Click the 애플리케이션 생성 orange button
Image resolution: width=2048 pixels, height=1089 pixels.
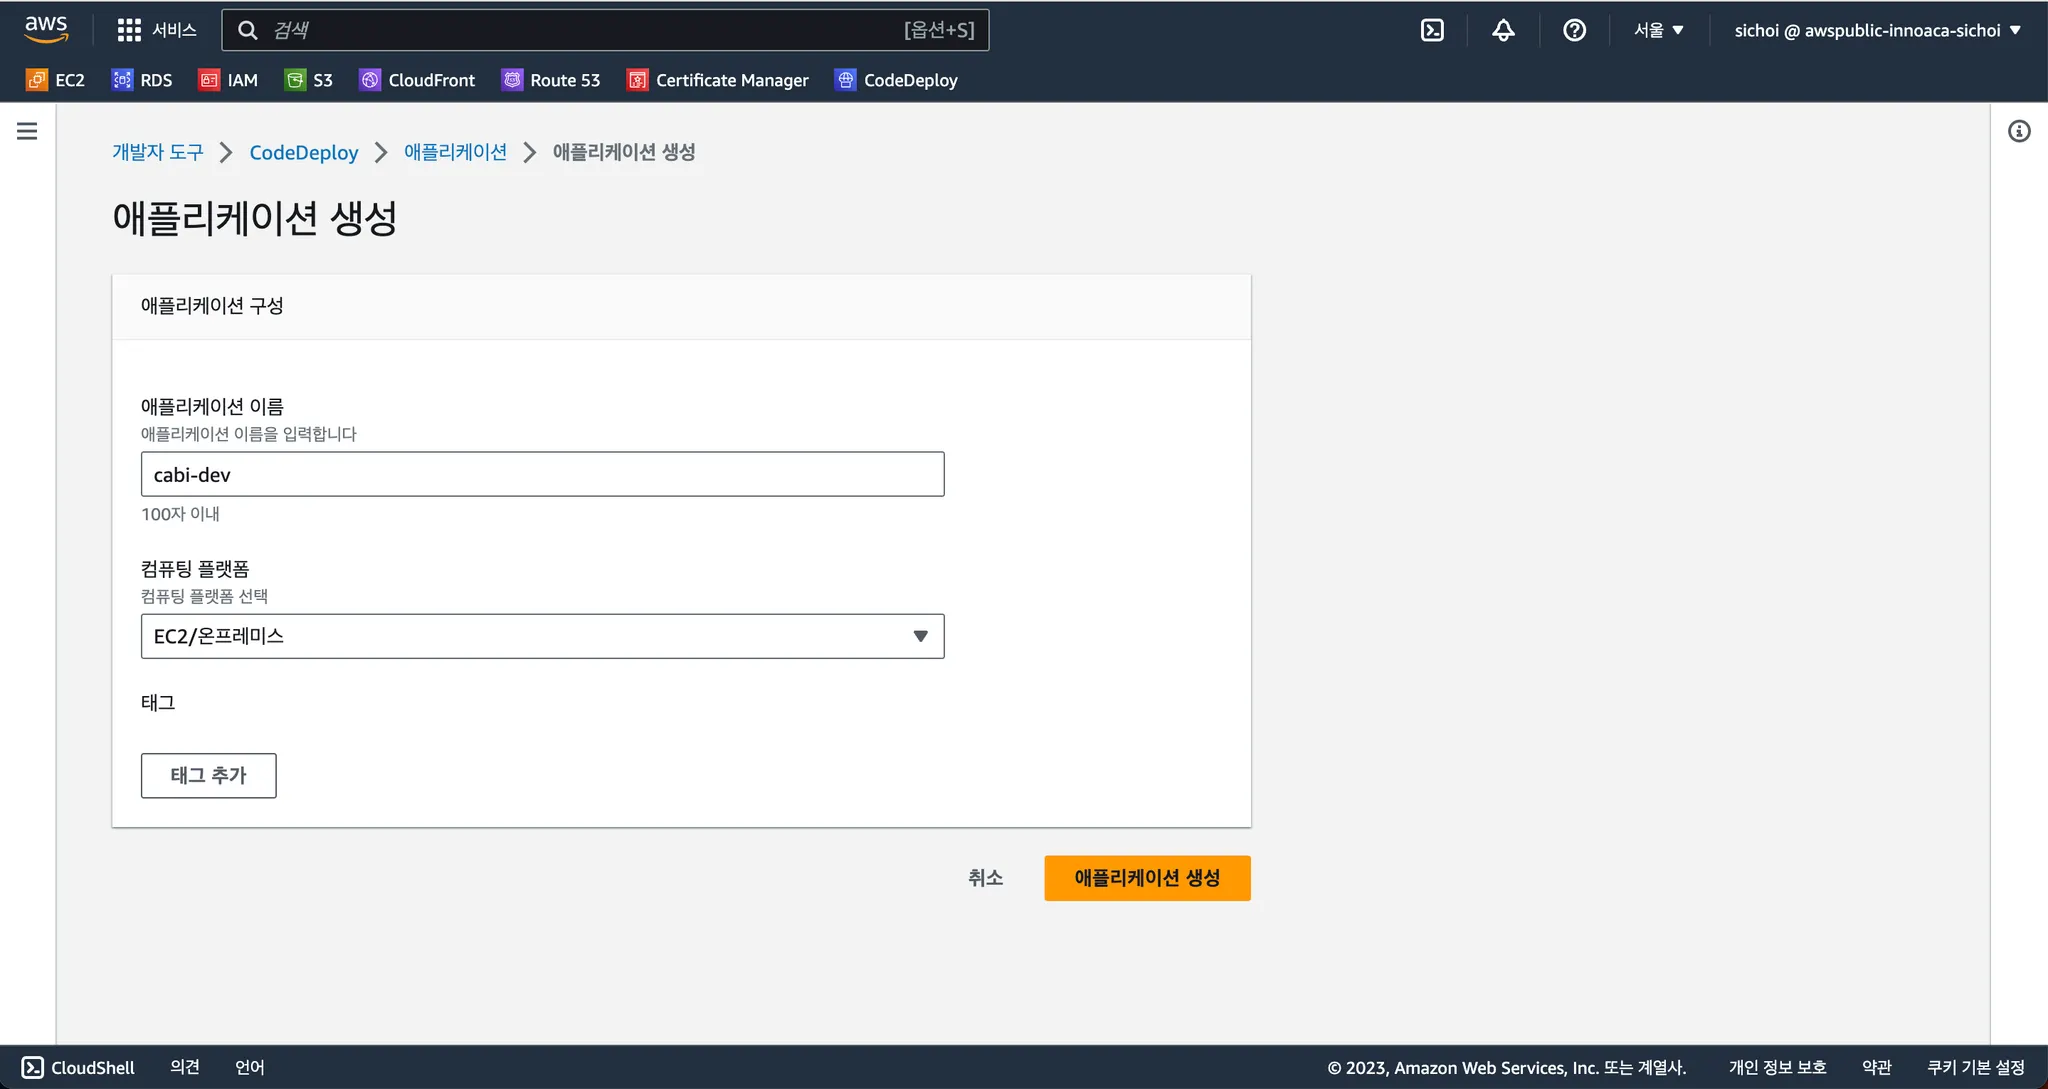click(x=1147, y=878)
